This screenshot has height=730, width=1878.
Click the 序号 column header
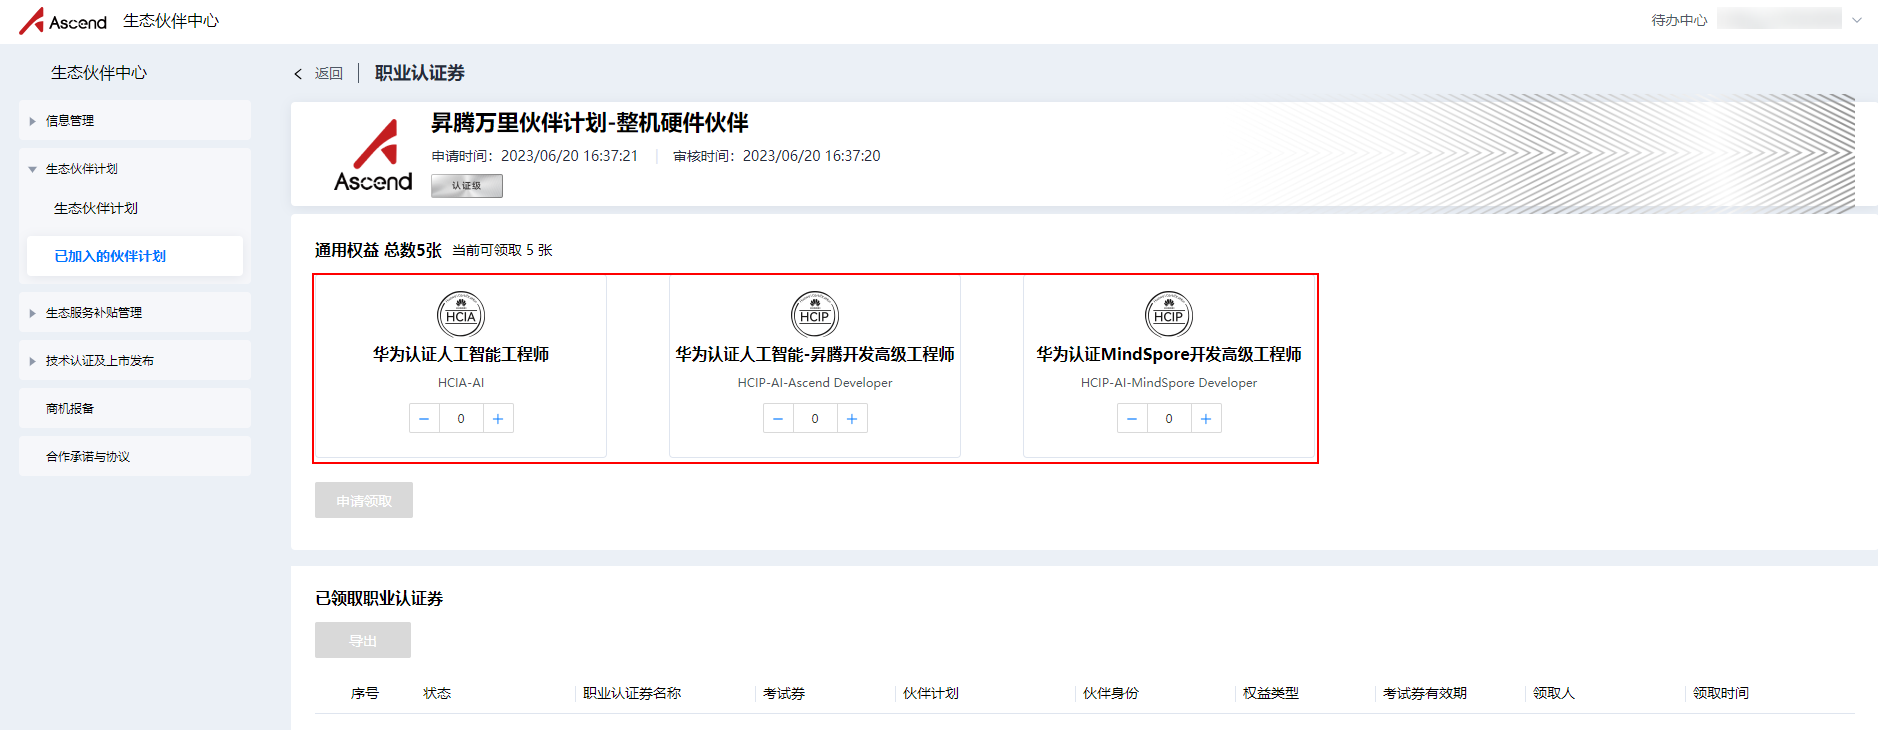[365, 693]
